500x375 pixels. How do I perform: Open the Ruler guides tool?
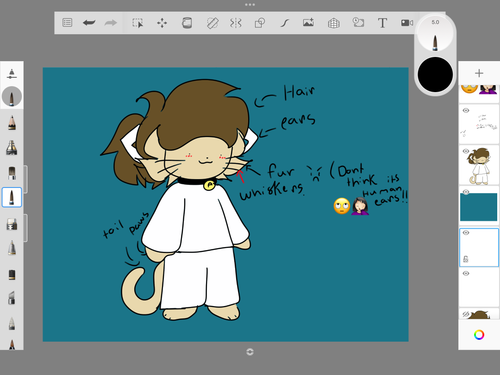212,23
